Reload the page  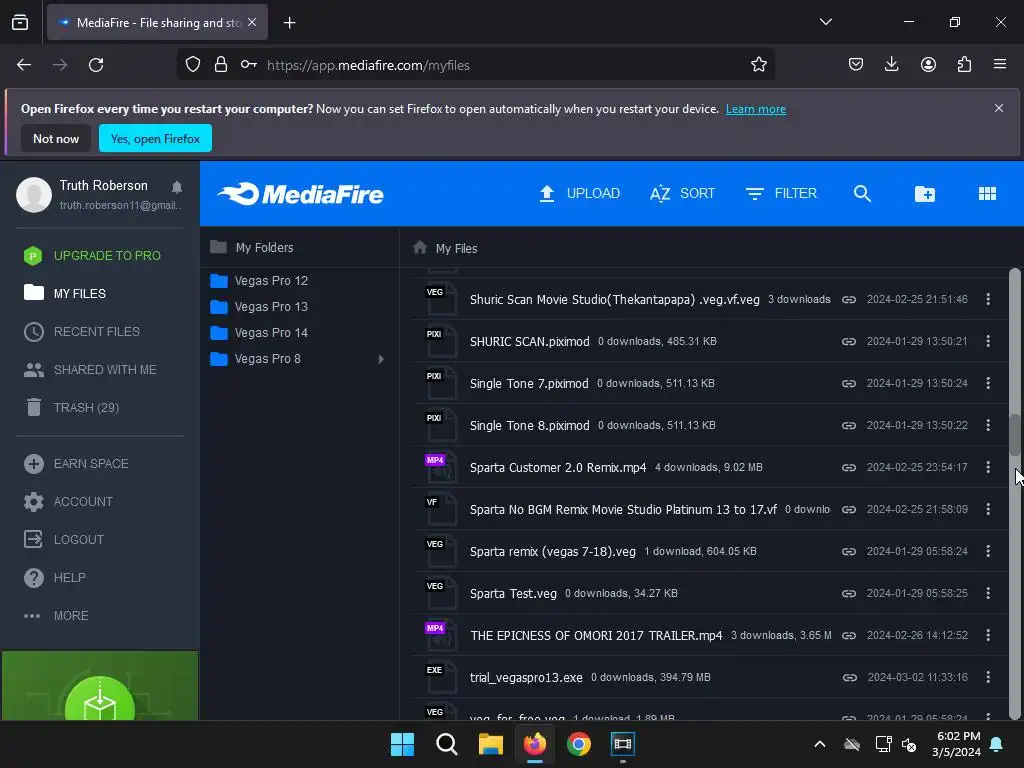[96, 65]
